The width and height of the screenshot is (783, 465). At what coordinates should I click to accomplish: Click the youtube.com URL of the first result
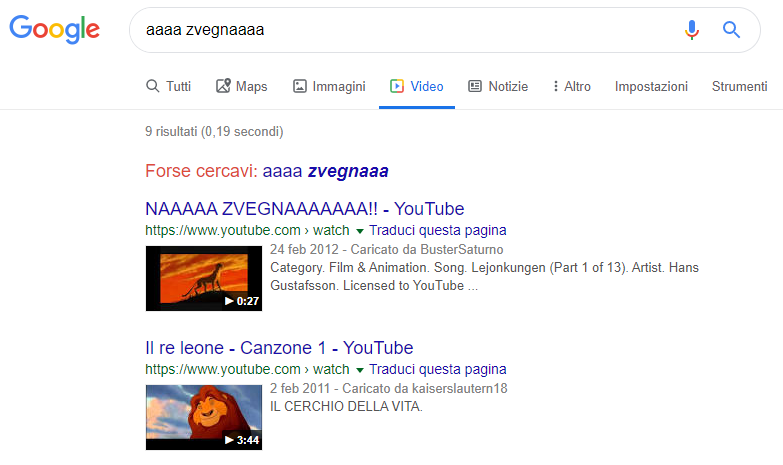tap(247, 230)
